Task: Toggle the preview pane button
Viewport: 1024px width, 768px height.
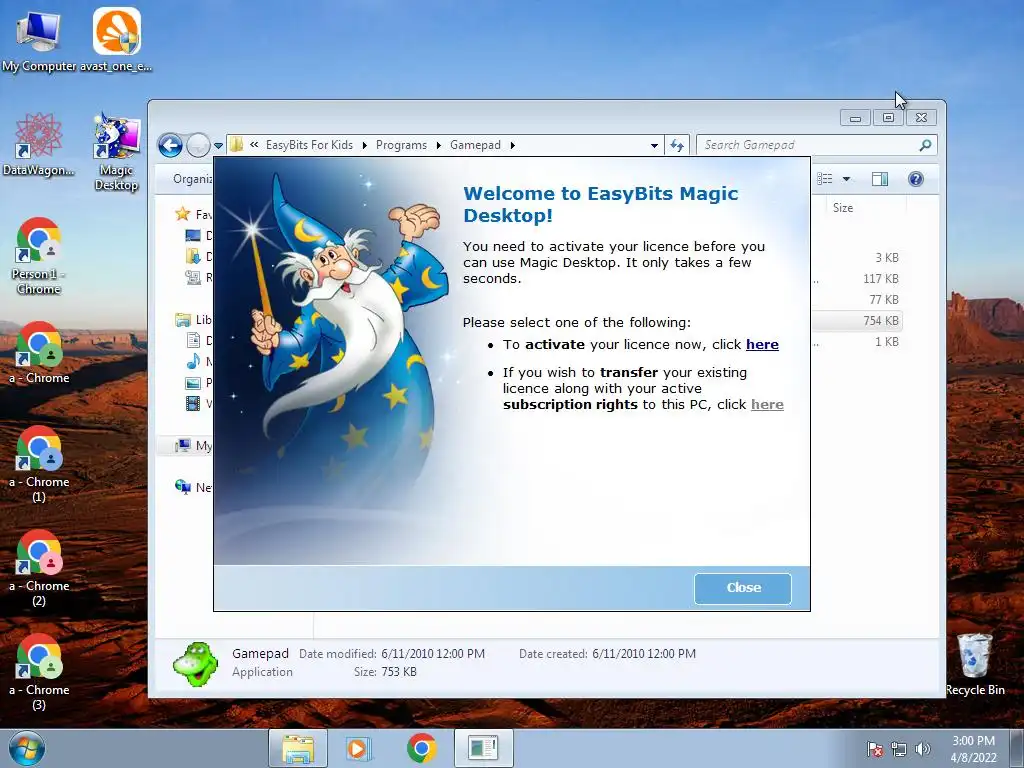Action: 880,179
